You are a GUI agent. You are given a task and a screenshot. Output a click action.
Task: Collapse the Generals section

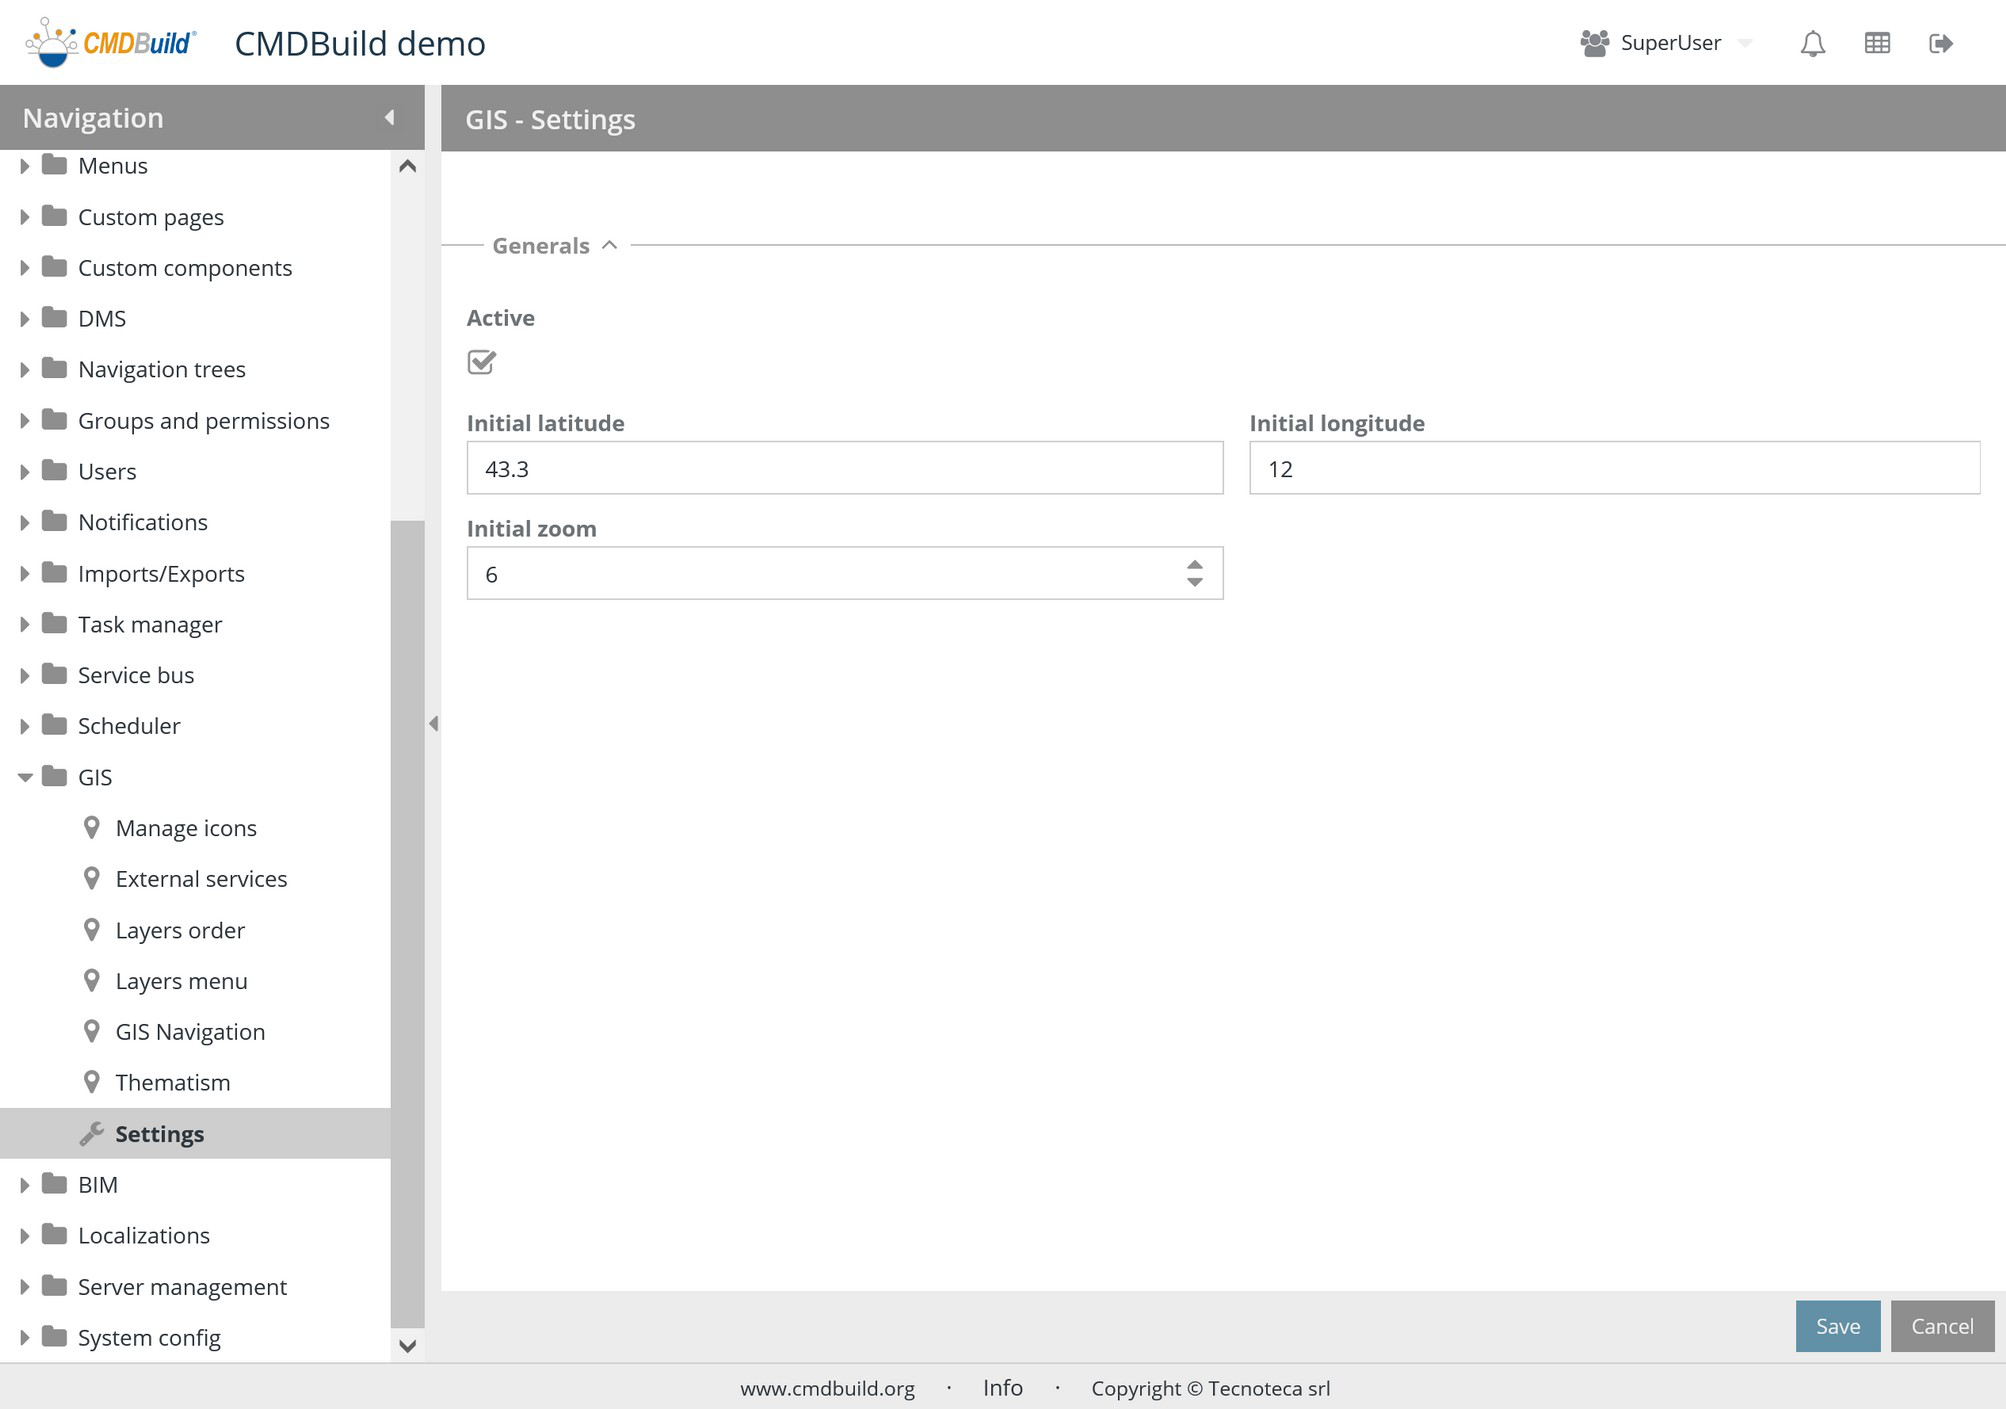tap(609, 245)
